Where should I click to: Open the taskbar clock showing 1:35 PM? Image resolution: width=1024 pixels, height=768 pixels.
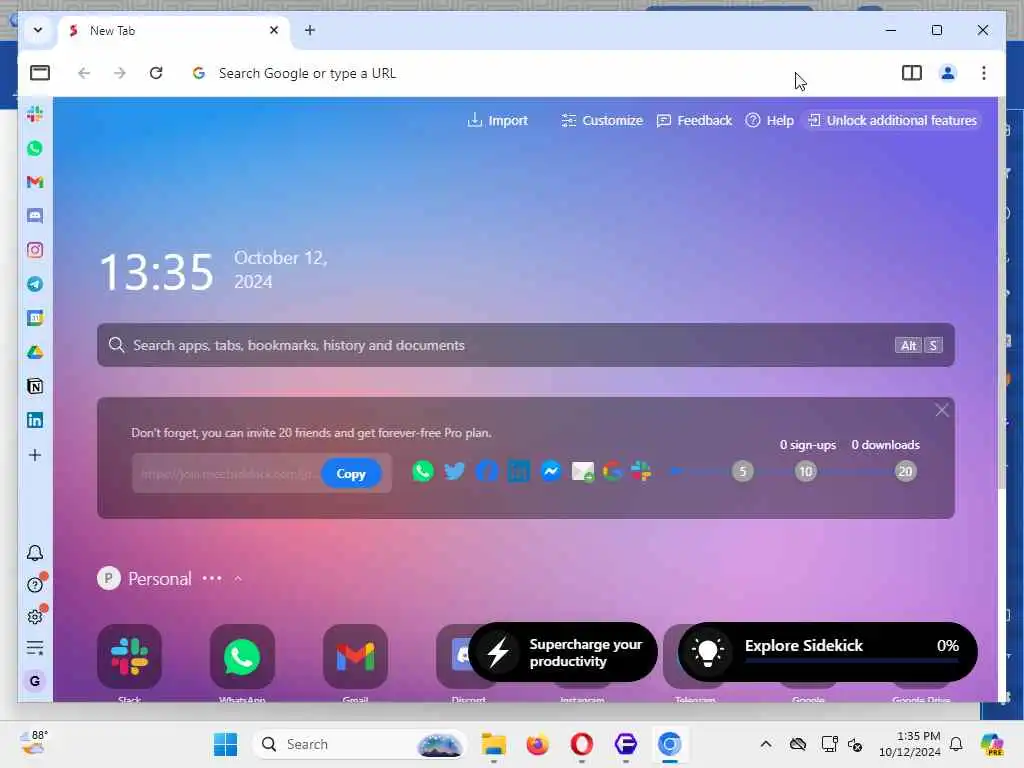pos(910,744)
